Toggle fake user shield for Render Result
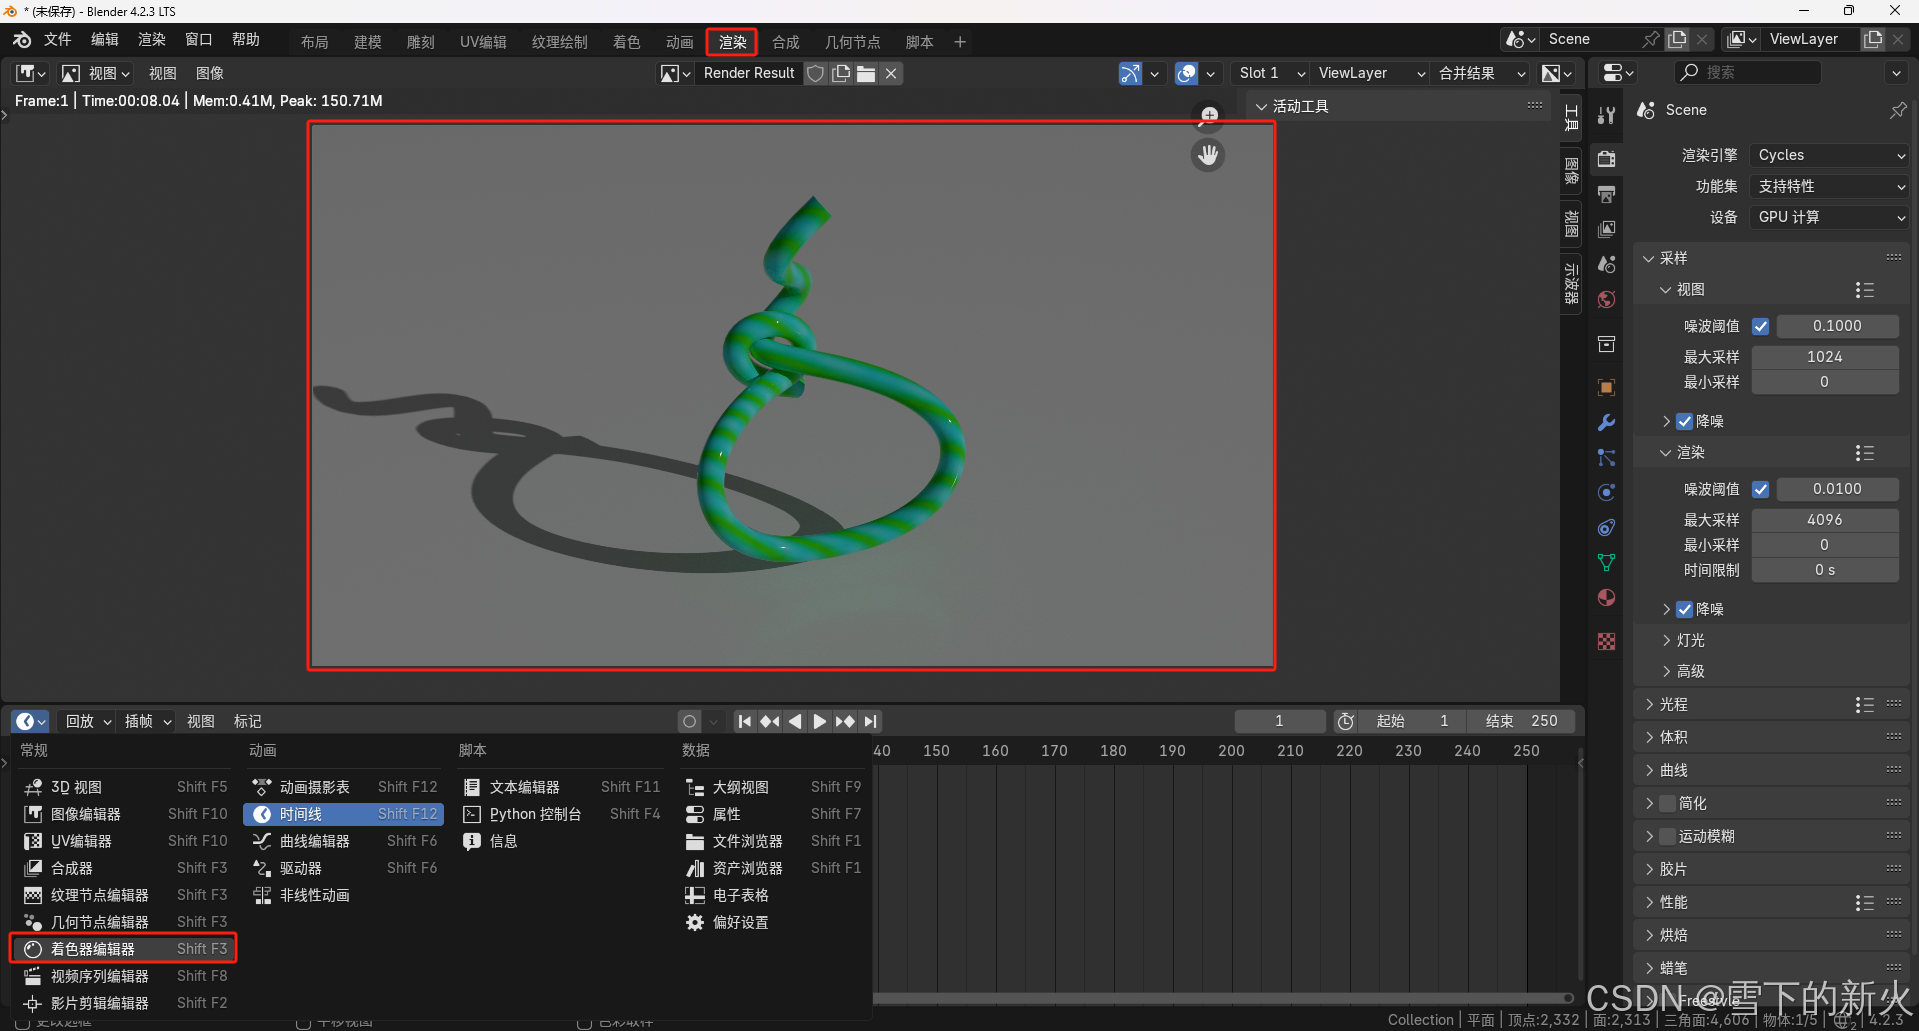The image size is (1919, 1031). click(x=816, y=73)
